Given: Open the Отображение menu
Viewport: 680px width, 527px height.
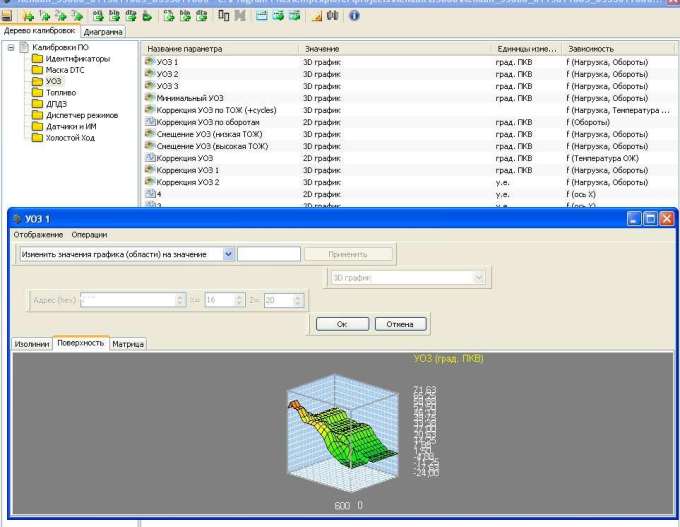Looking at the screenshot, I should (x=38, y=234).
